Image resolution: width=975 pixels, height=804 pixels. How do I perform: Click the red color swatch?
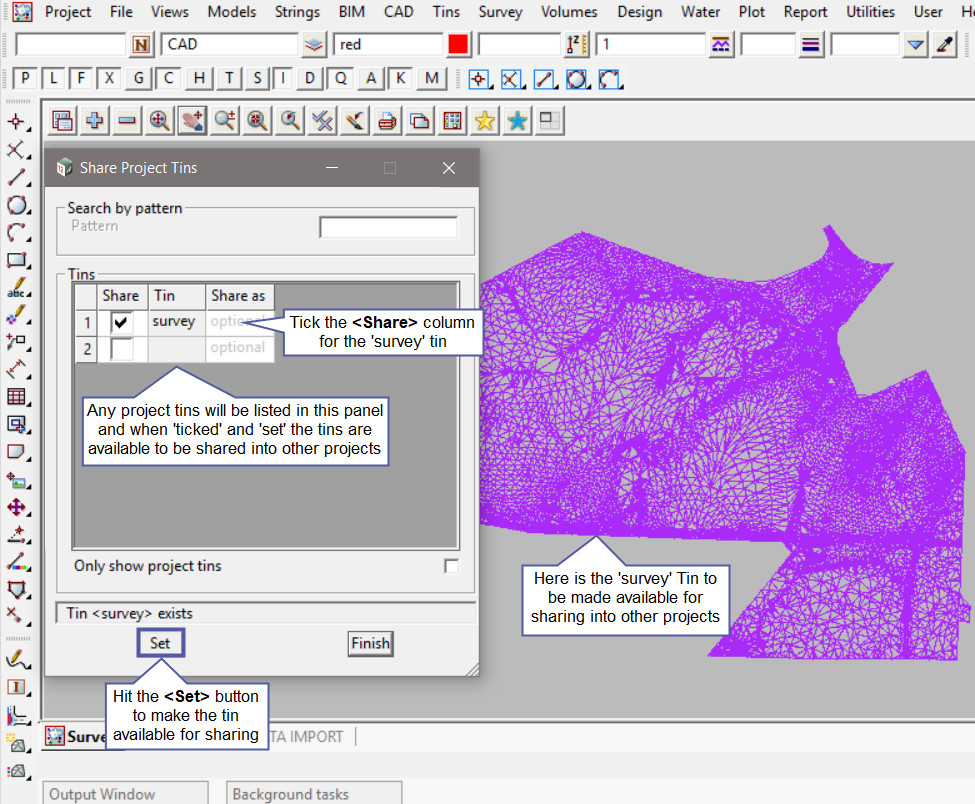pos(458,45)
